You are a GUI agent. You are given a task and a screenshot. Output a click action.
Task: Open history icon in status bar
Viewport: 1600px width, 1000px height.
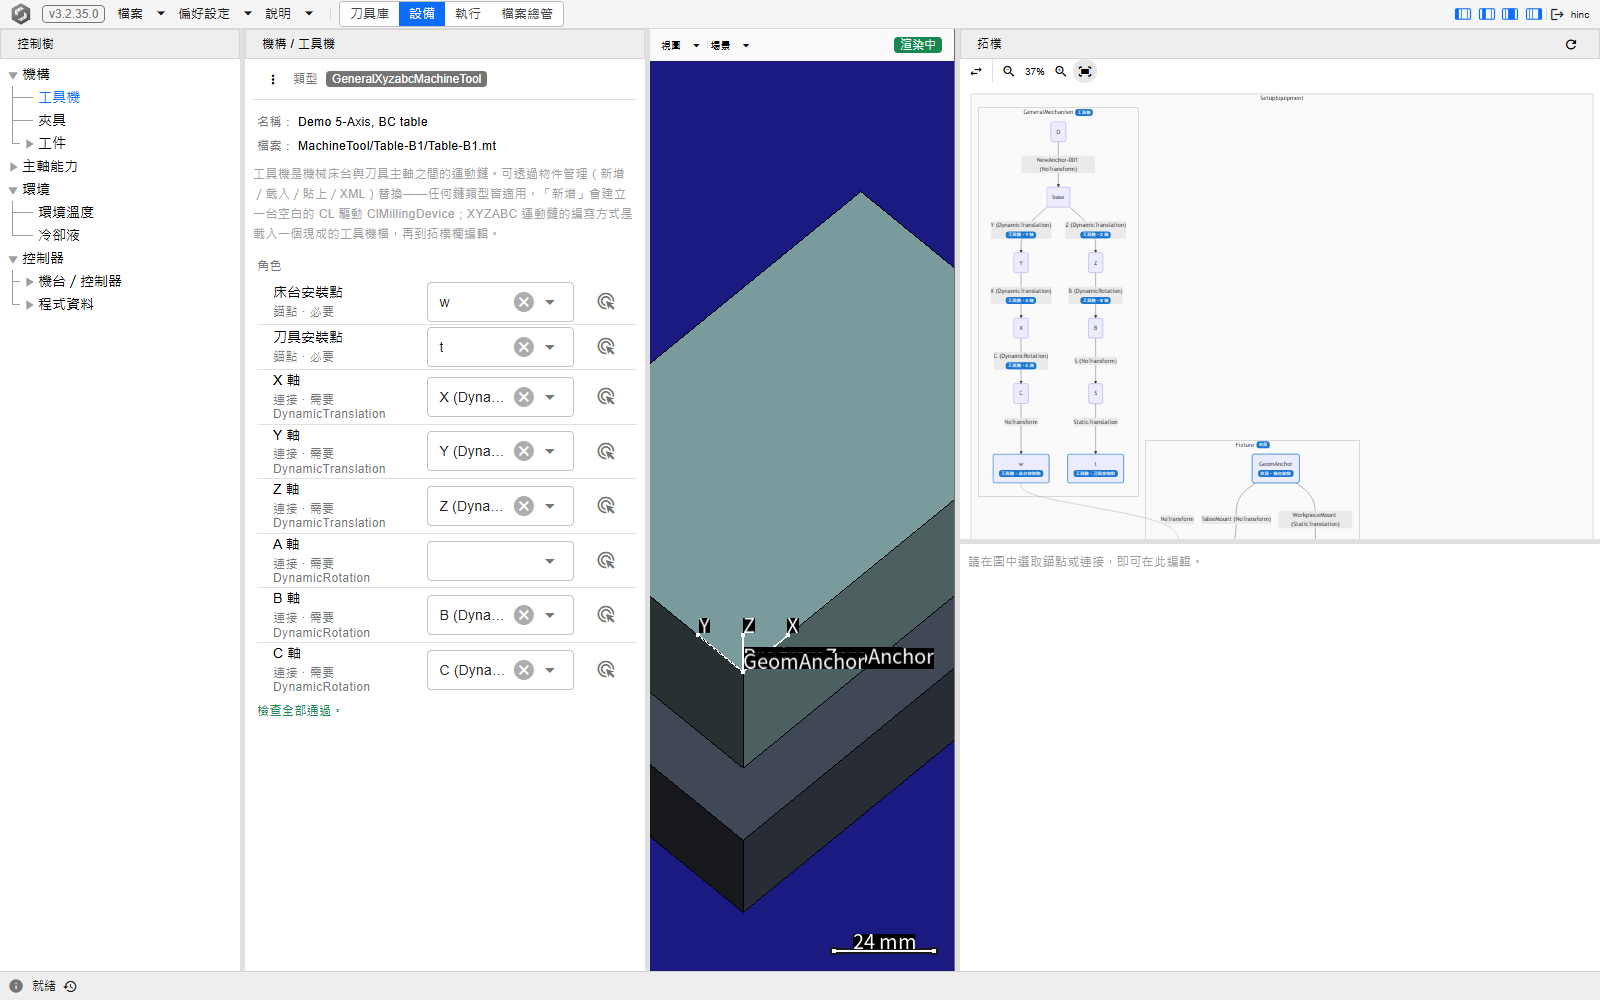[70, 986]
